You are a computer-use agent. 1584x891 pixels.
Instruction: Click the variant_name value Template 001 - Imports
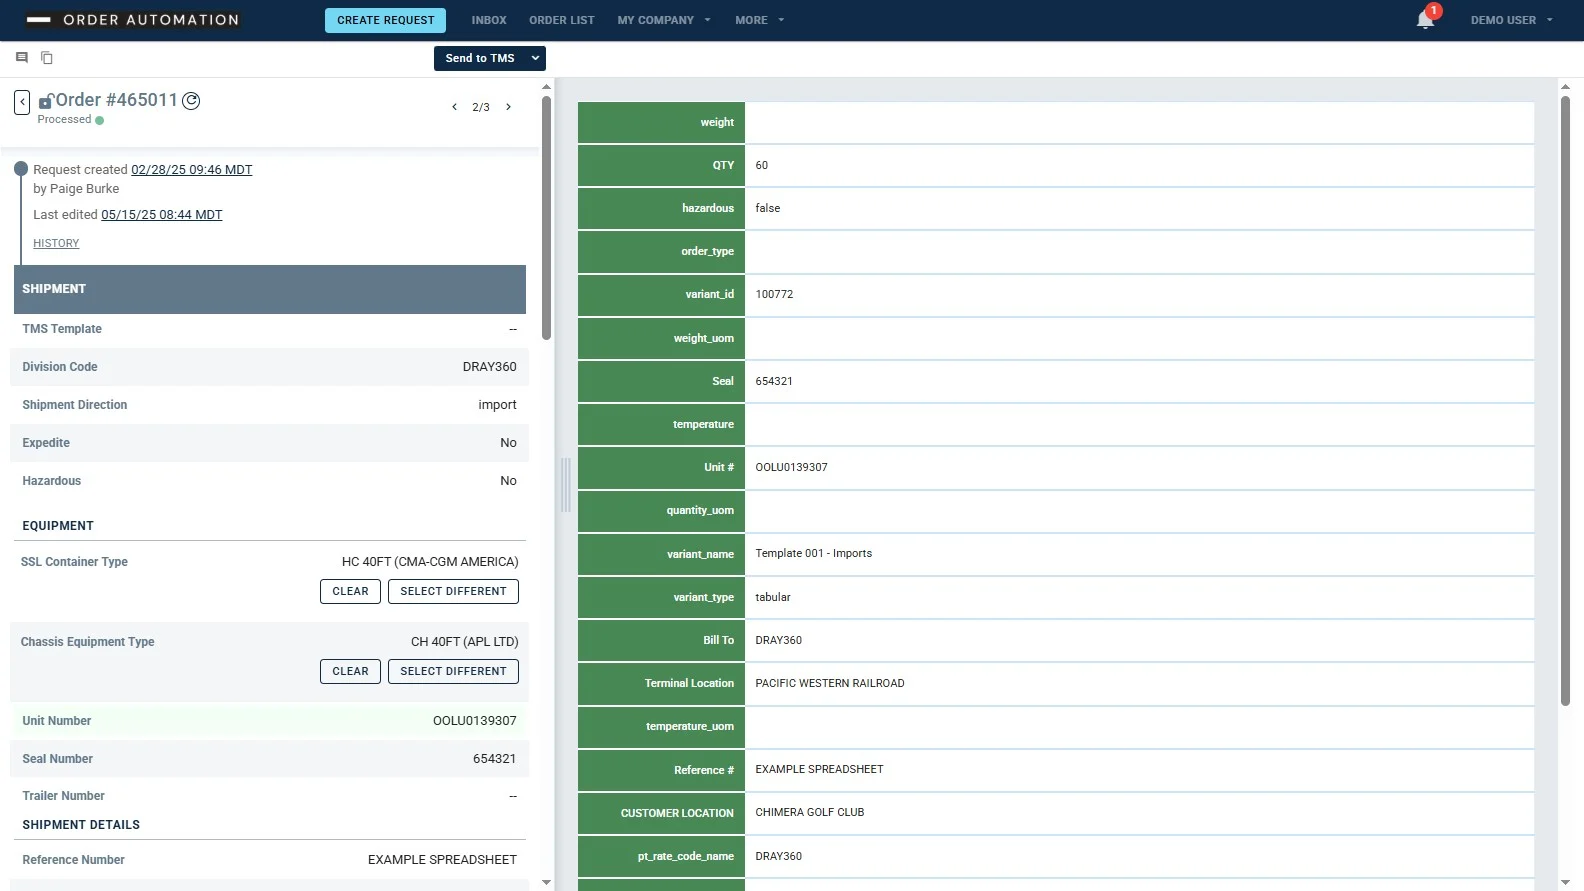(814, 553)
